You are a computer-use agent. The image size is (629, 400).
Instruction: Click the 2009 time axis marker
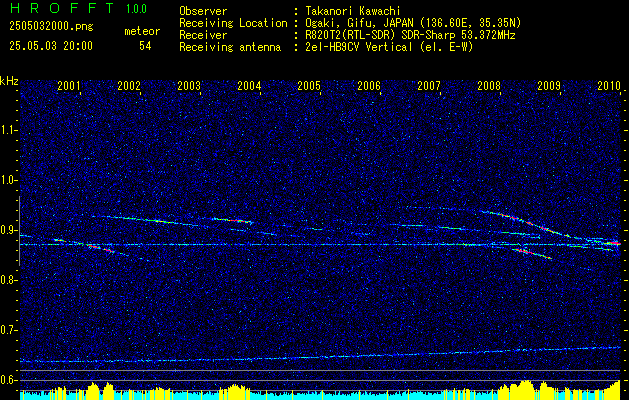[x=549, y=85]
